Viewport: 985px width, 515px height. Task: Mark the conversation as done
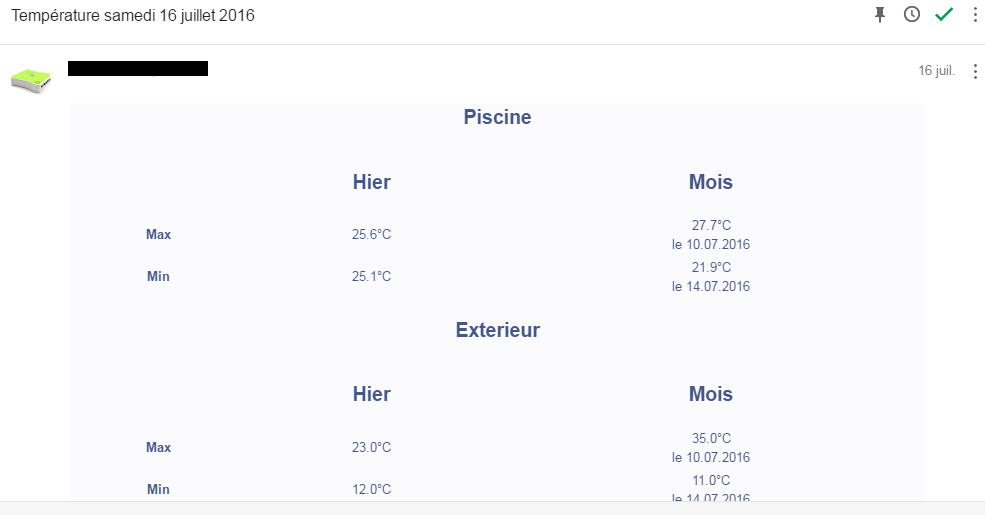pyautogui.click(x=944, y=14)
